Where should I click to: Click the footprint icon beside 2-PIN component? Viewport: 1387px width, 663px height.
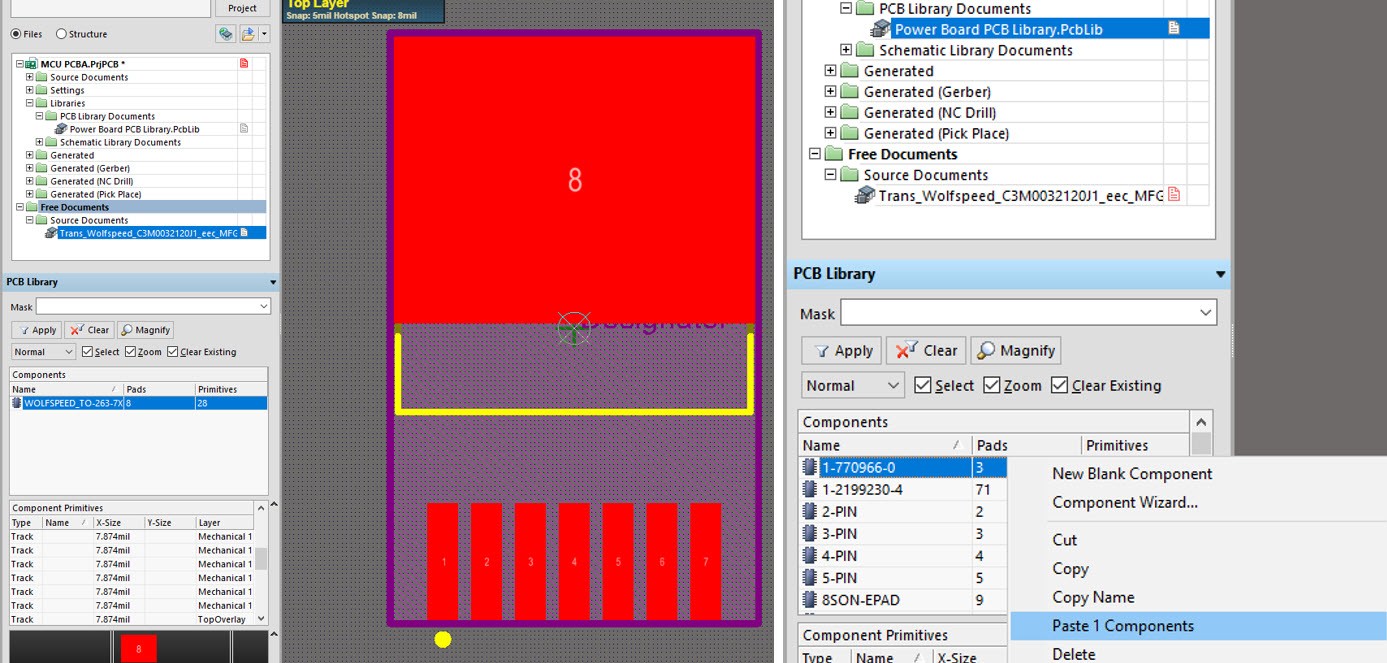point(810,511)
